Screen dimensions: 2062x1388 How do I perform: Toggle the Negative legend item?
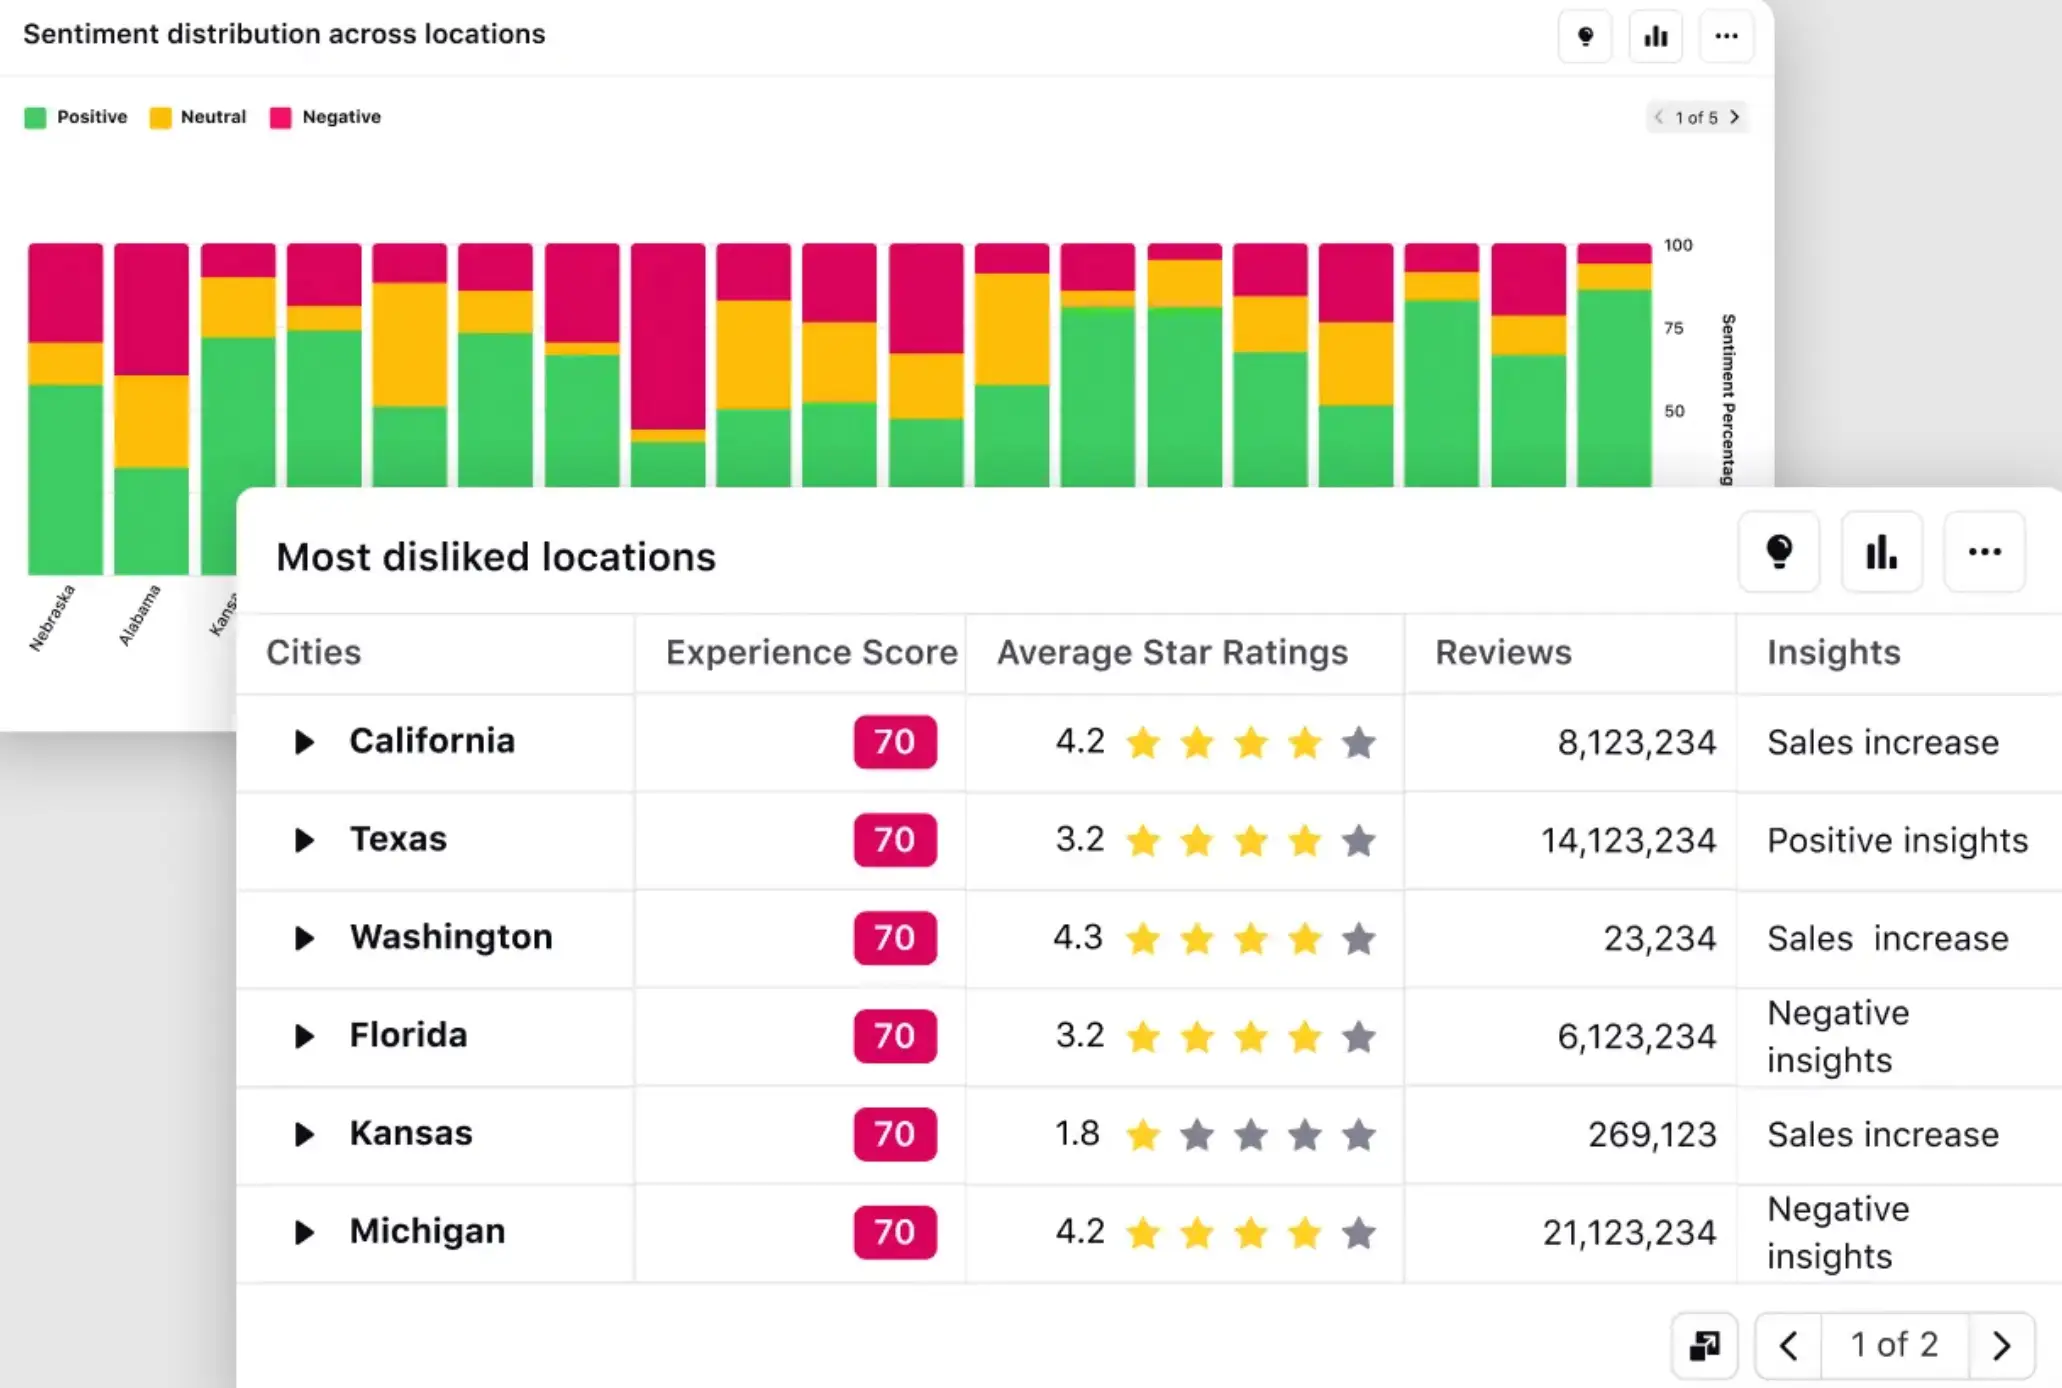341,117
